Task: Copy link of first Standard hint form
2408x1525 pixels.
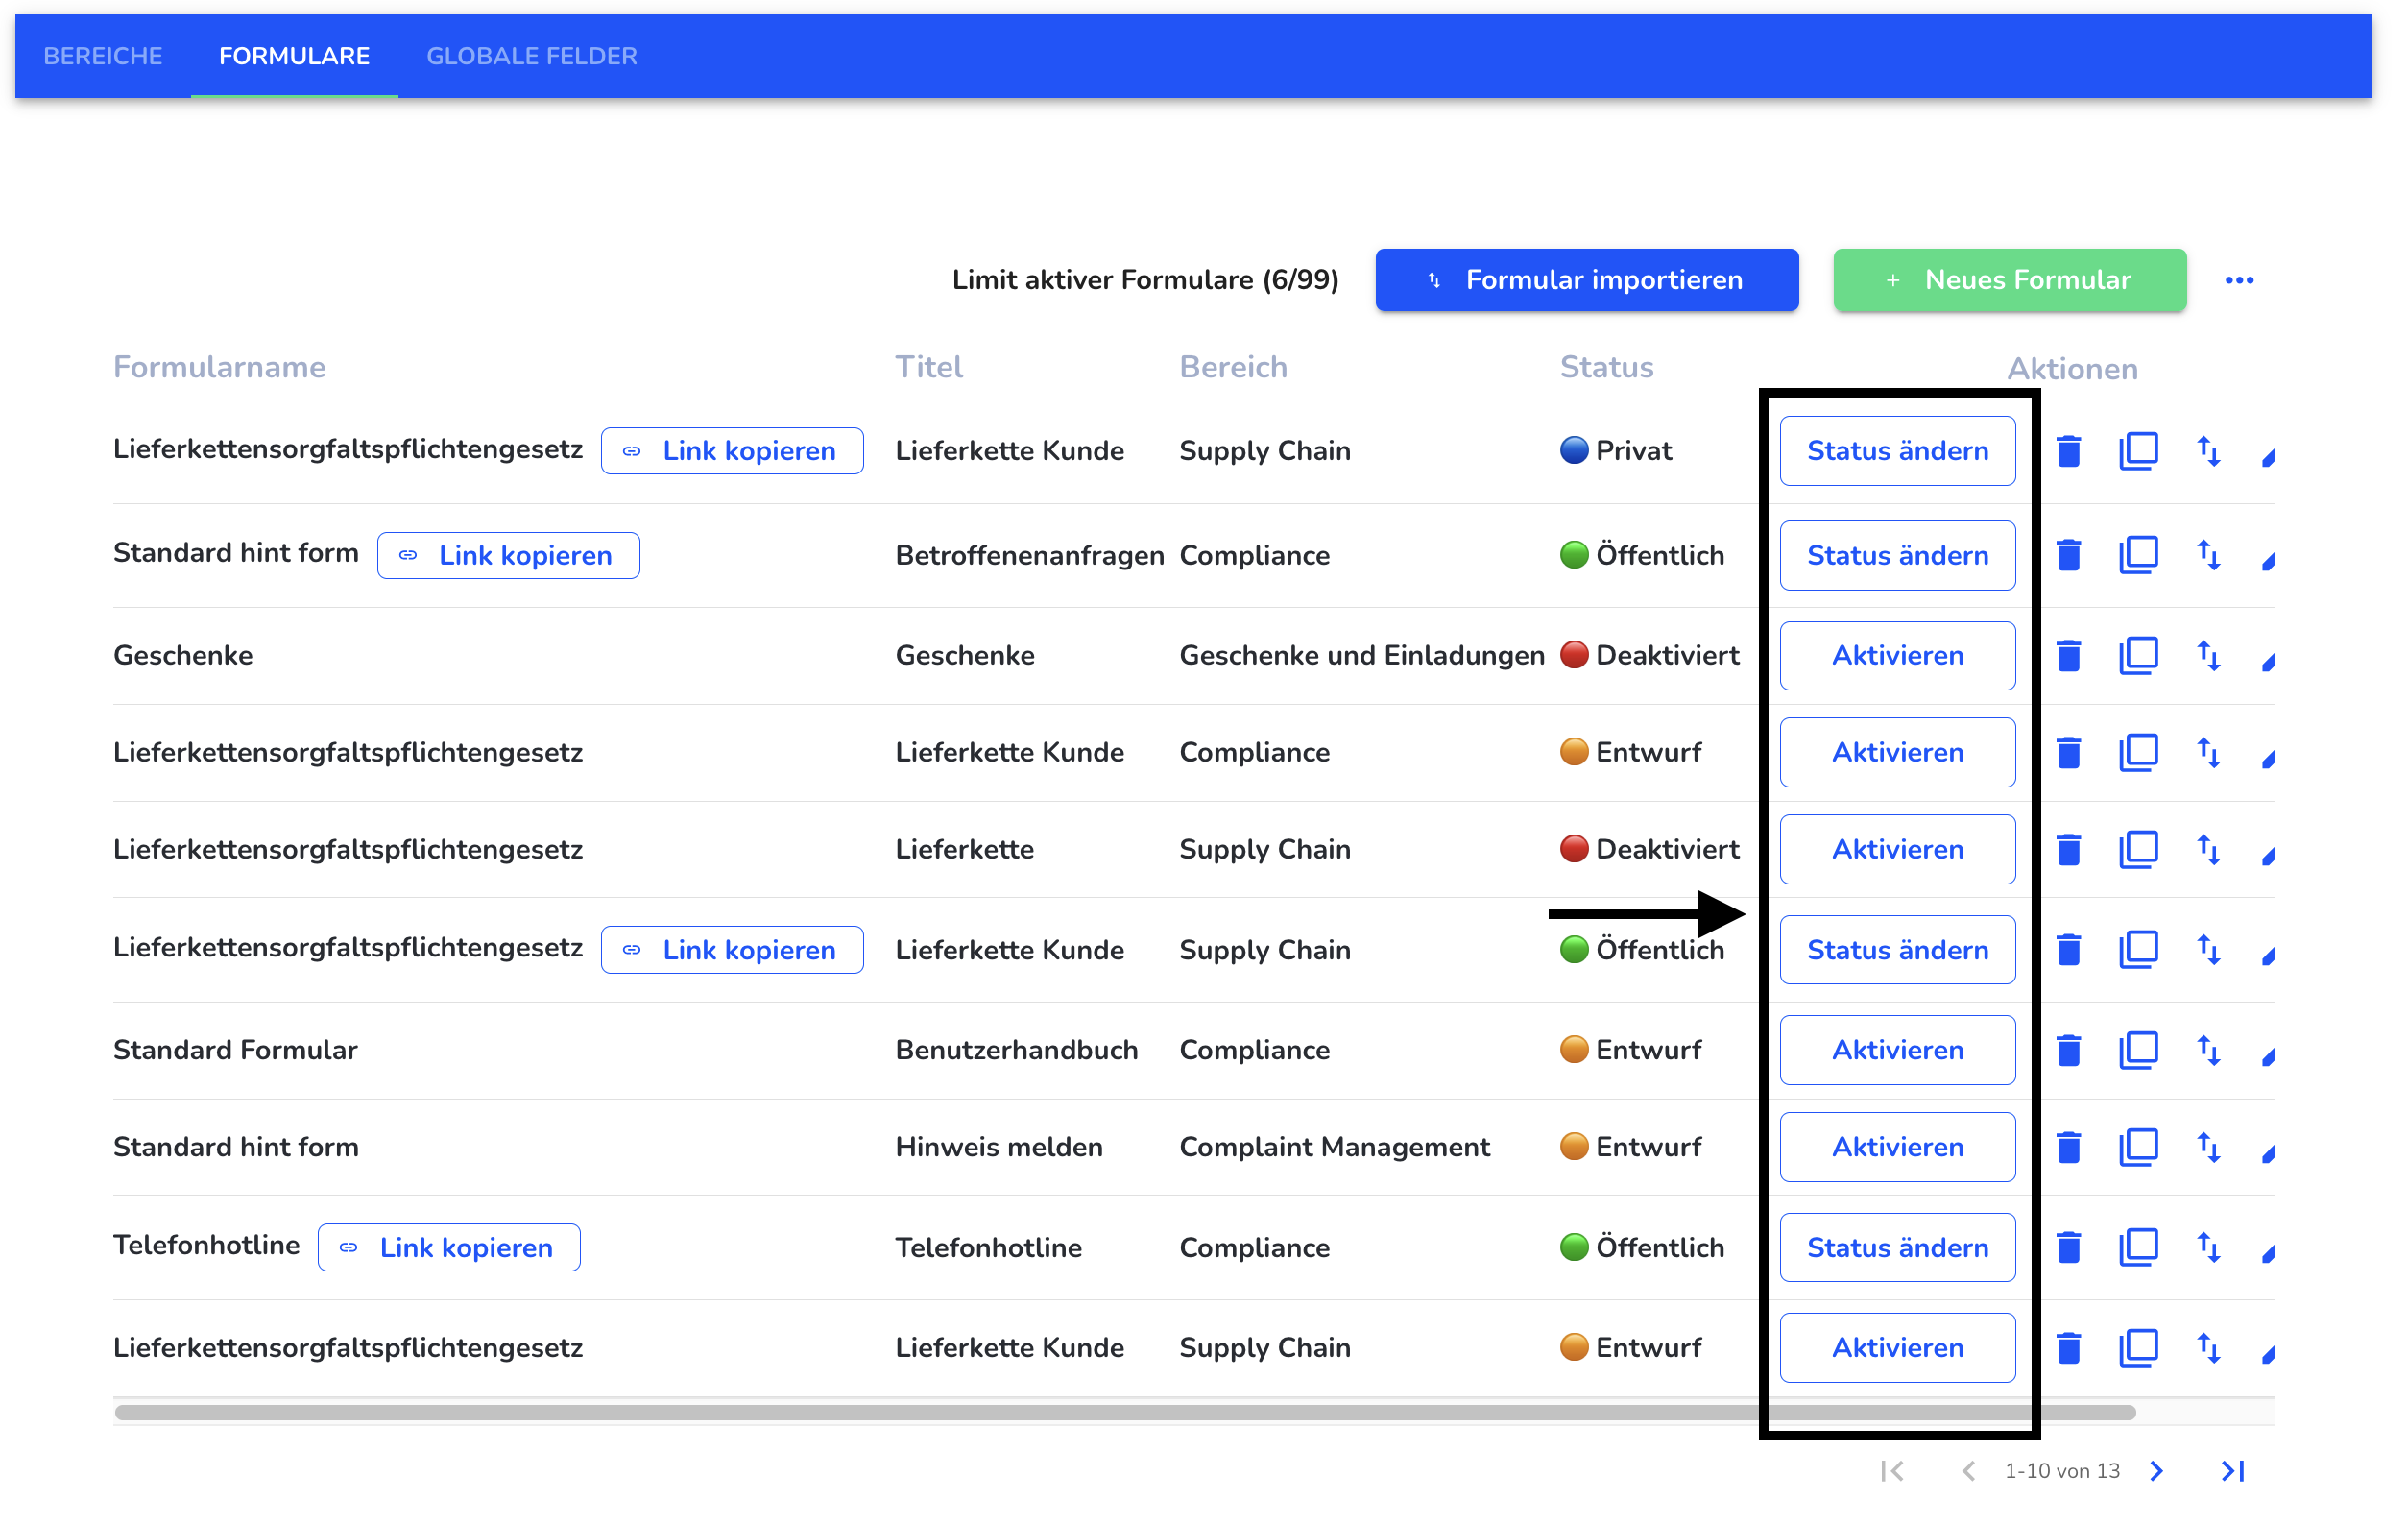Action: [x=508, y=555]
